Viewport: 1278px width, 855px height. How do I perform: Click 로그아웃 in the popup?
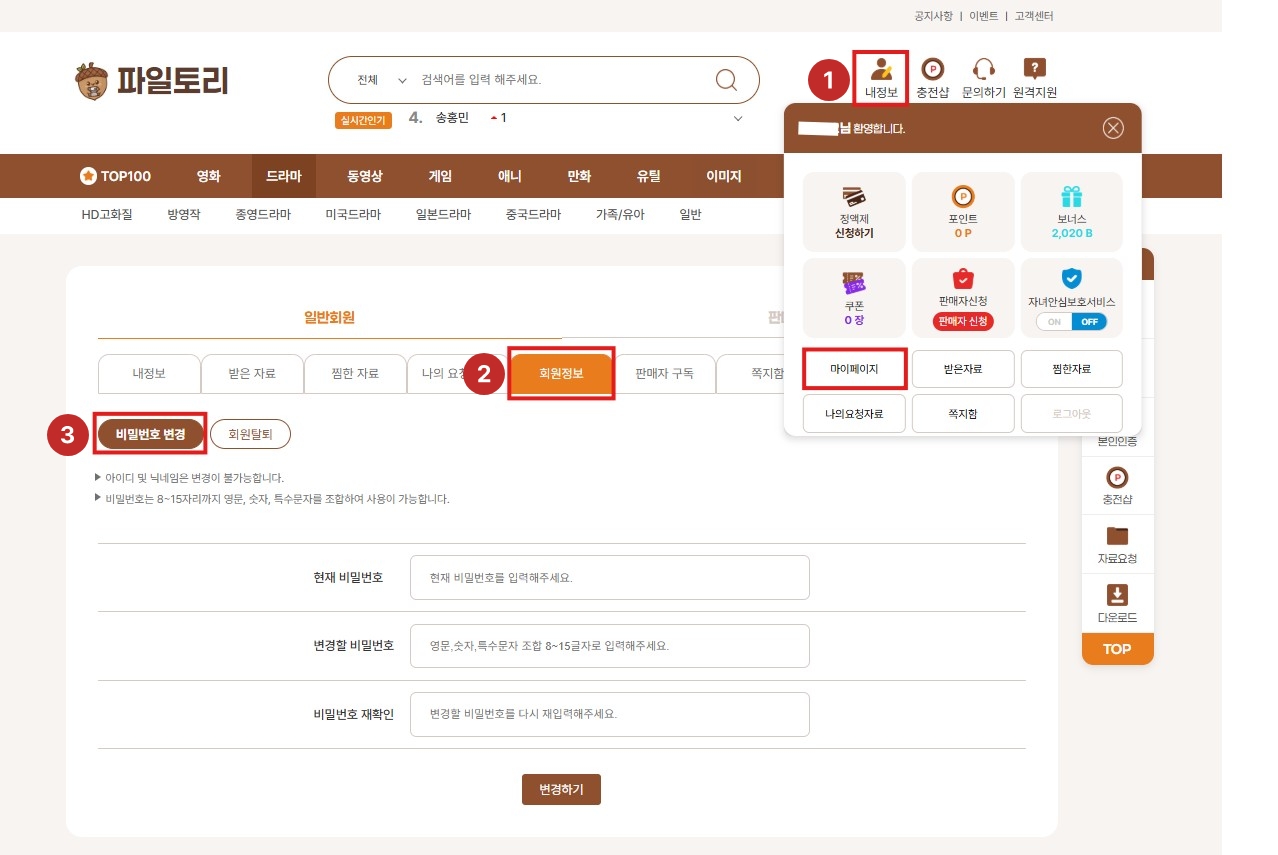coord(1072,413)
